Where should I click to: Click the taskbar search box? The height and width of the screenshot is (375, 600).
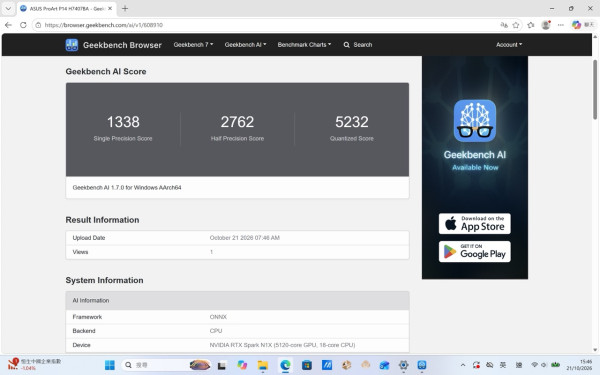(166, 365)
